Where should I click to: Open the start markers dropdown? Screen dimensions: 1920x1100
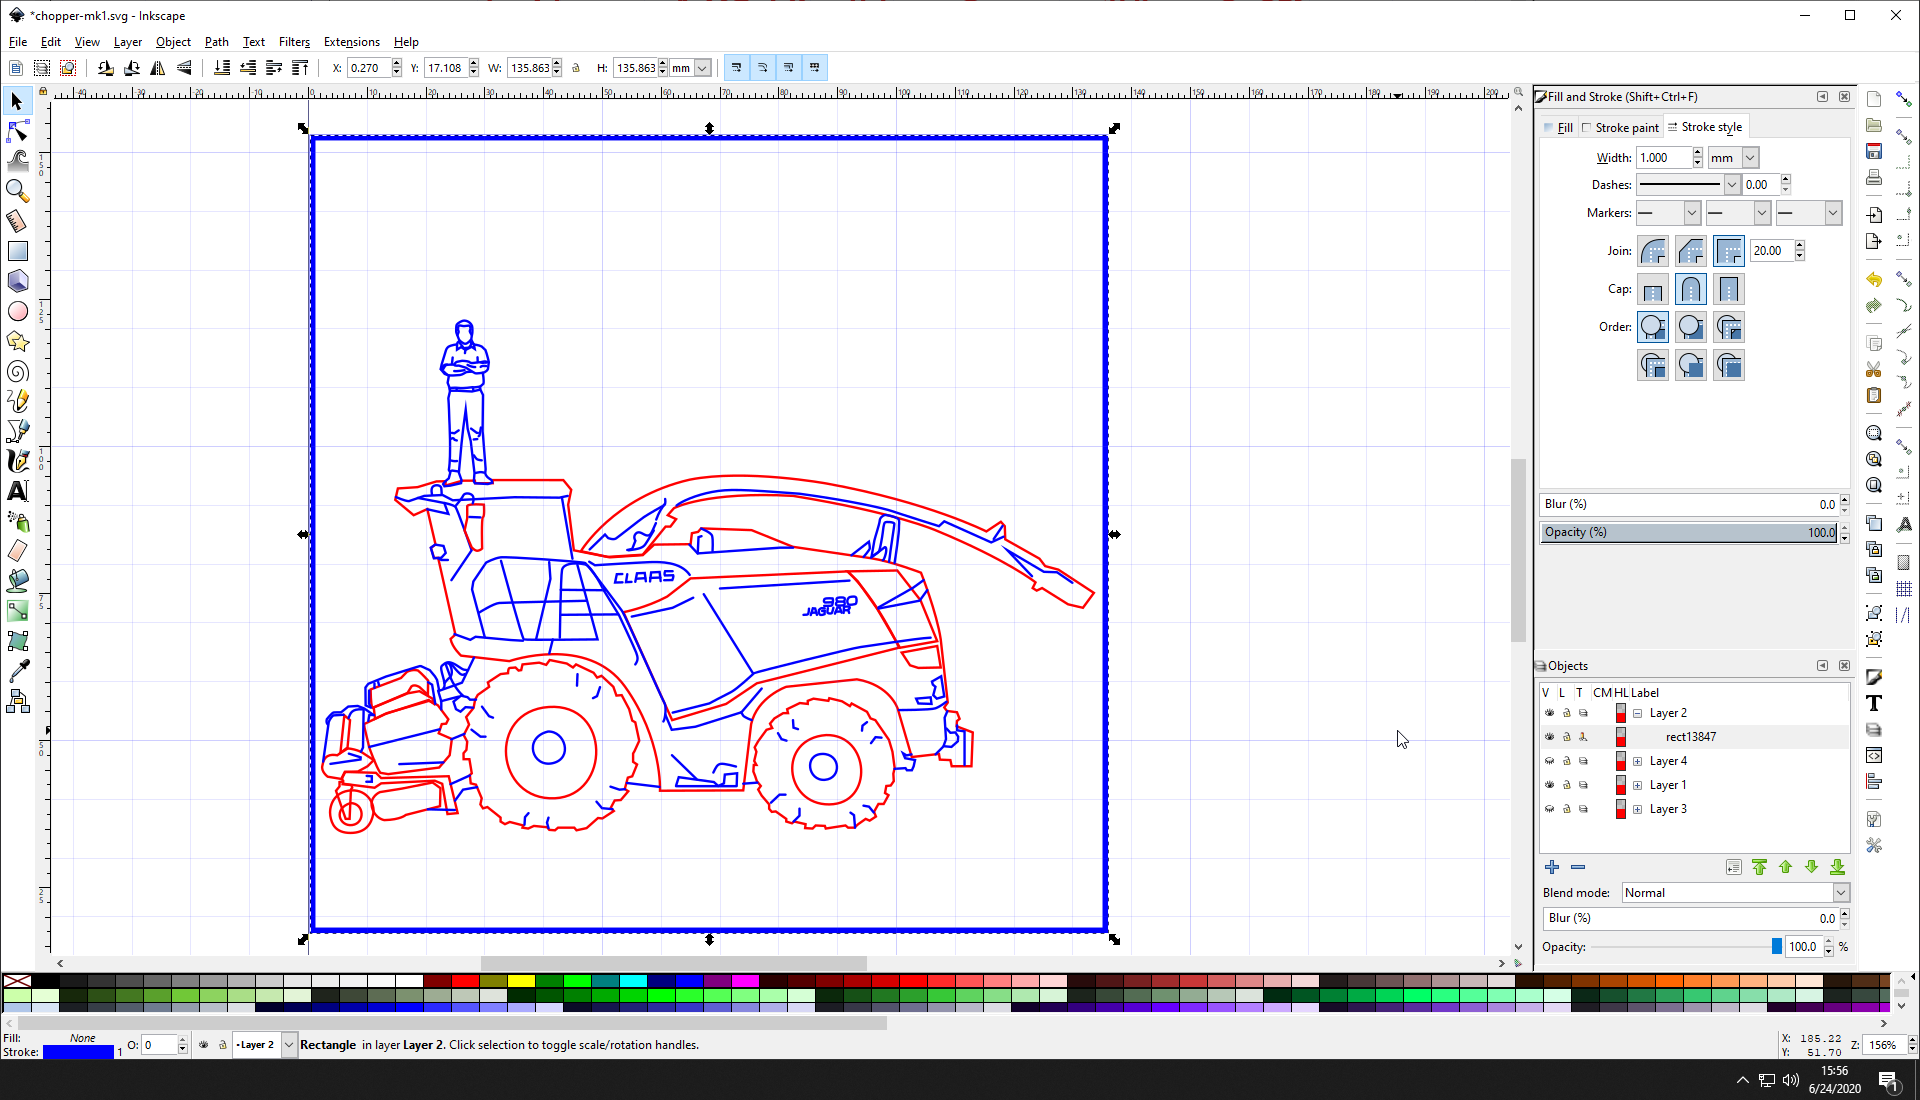click(x=1691, y=213)
